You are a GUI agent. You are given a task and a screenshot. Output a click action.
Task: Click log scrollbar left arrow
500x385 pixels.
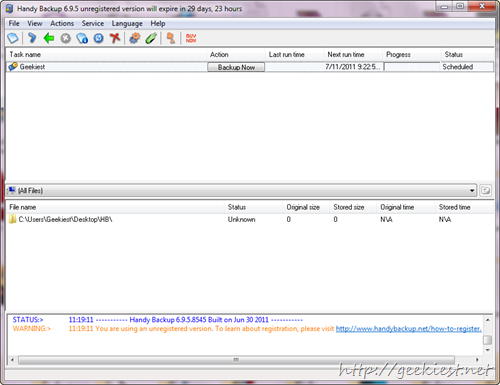(12, 360)
